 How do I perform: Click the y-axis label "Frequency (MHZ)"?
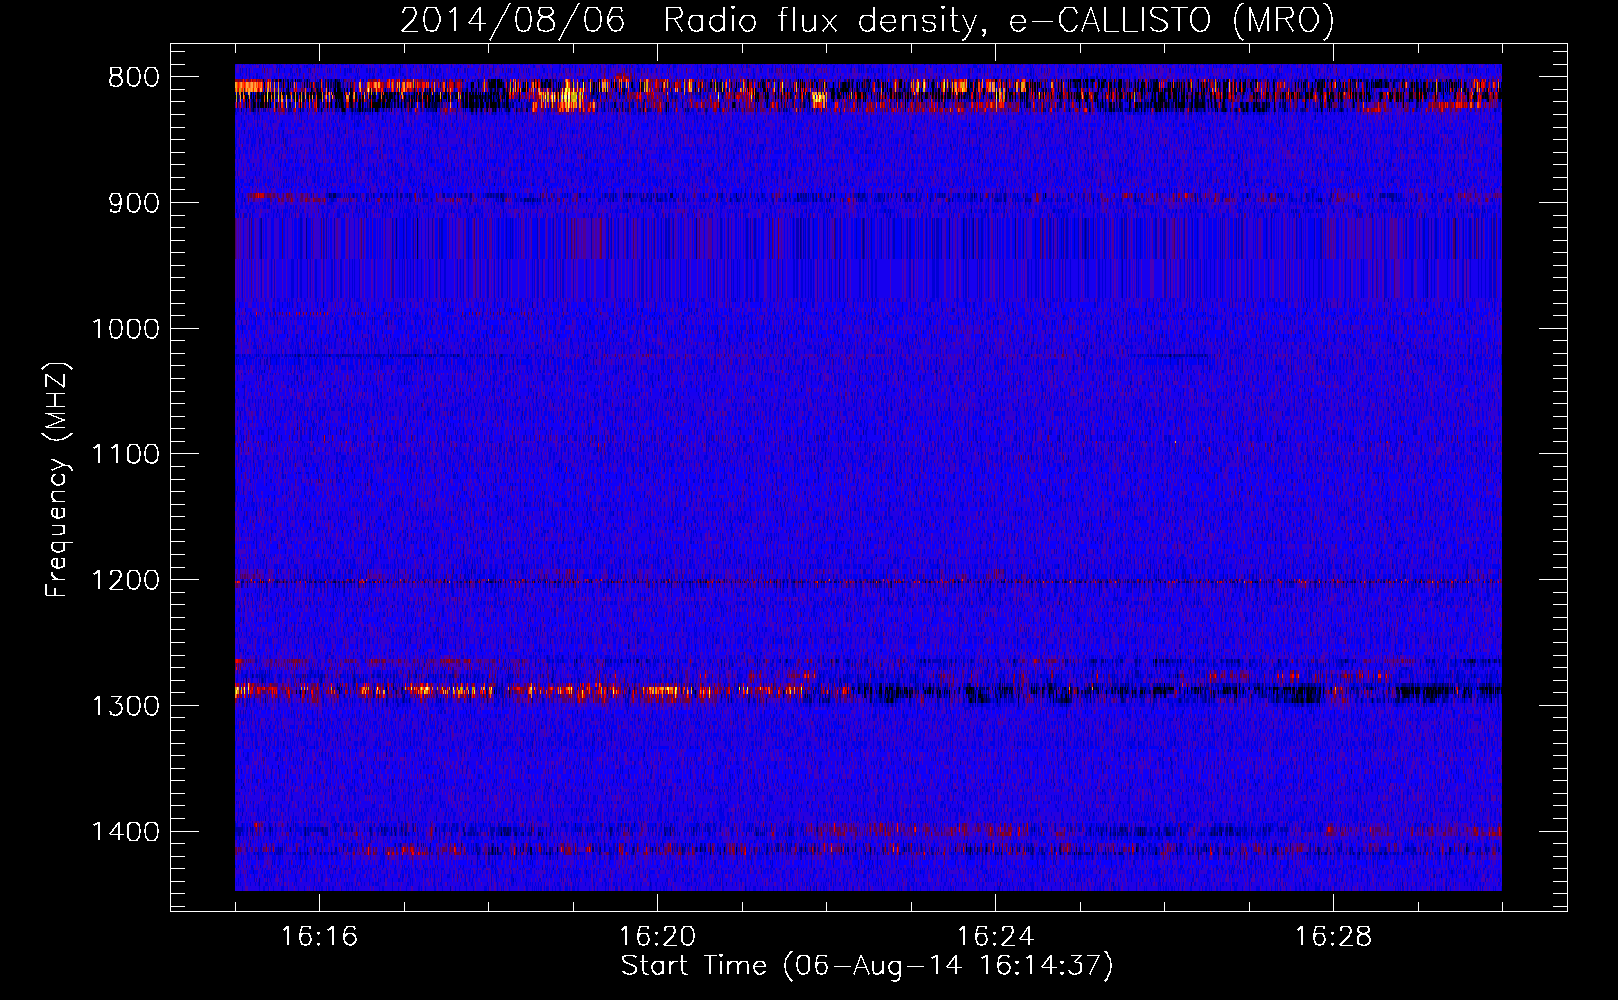point(58,480)
